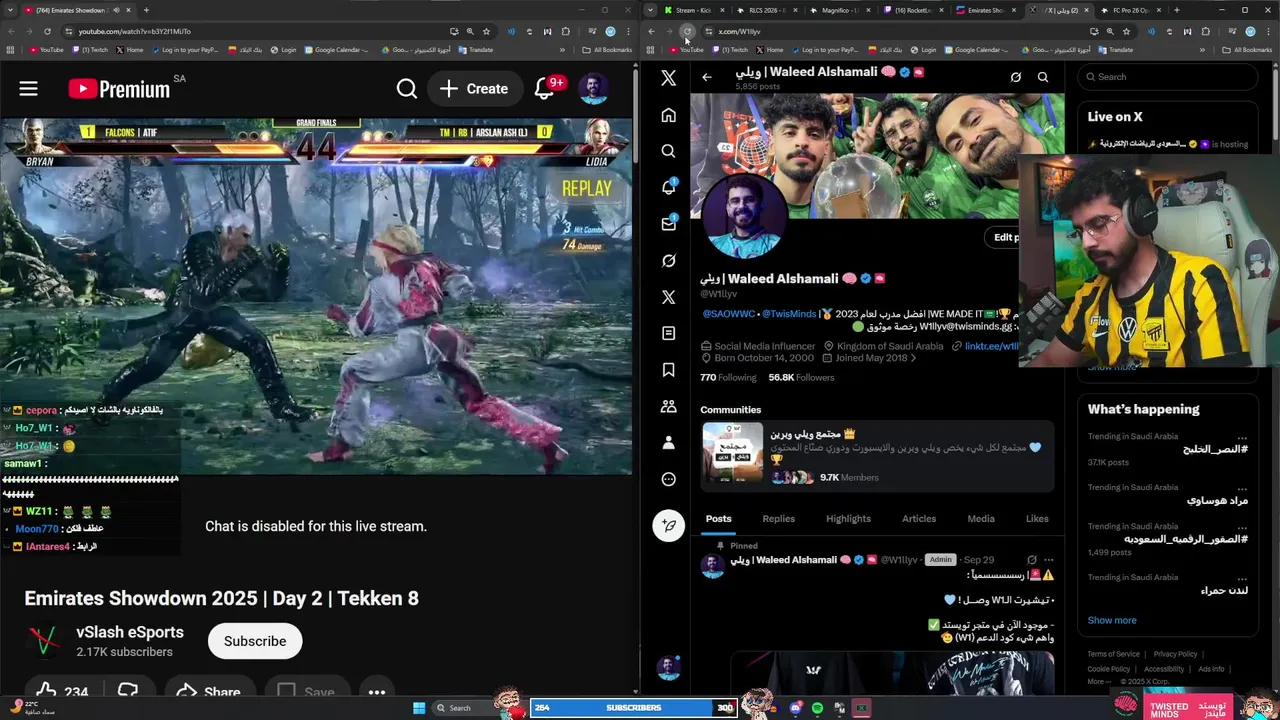
Task: Click the X logo in sidebar top
Action: (x=669, y=78)
